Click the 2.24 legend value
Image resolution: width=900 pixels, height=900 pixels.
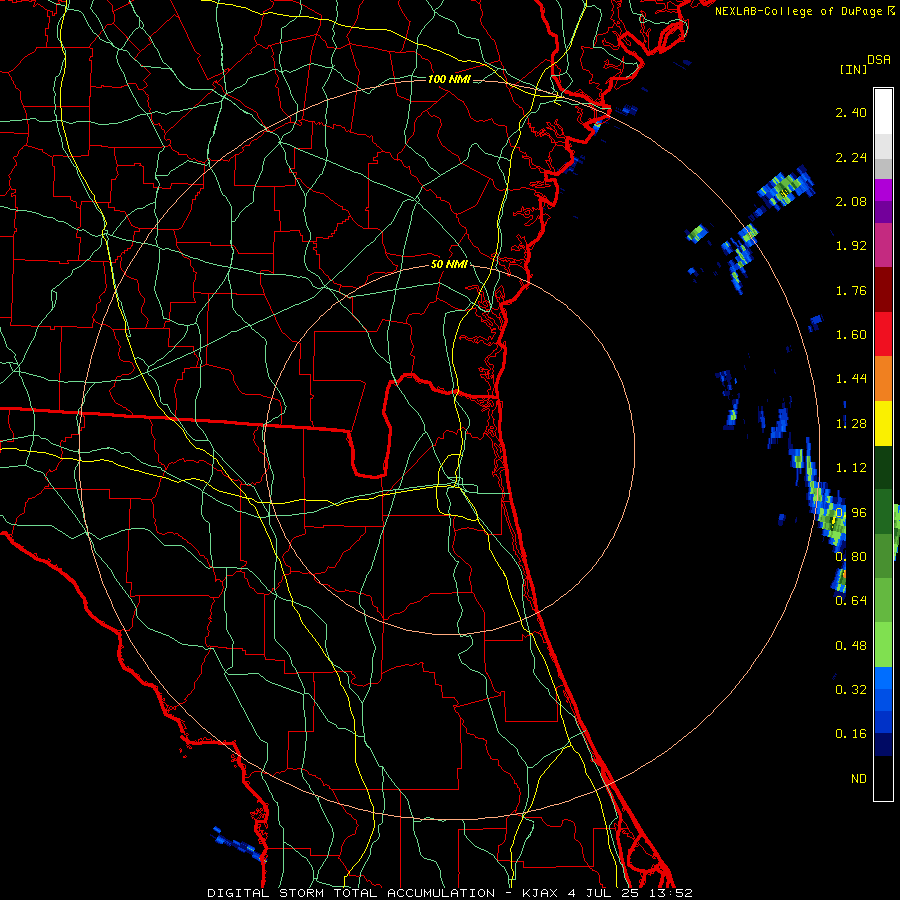pyautogui.click(x=851, y=157)
